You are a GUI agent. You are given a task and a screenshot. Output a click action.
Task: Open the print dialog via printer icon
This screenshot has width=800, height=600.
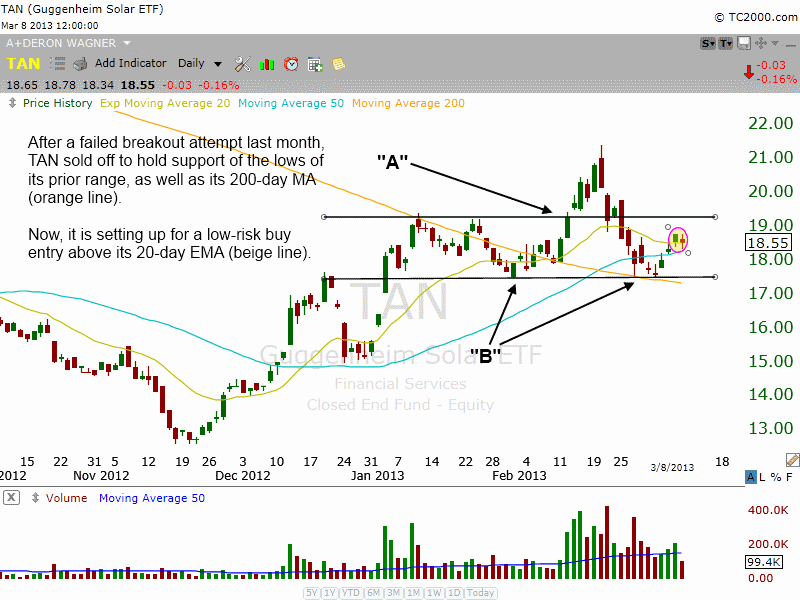pyautogui.click(x=80, y=64)
